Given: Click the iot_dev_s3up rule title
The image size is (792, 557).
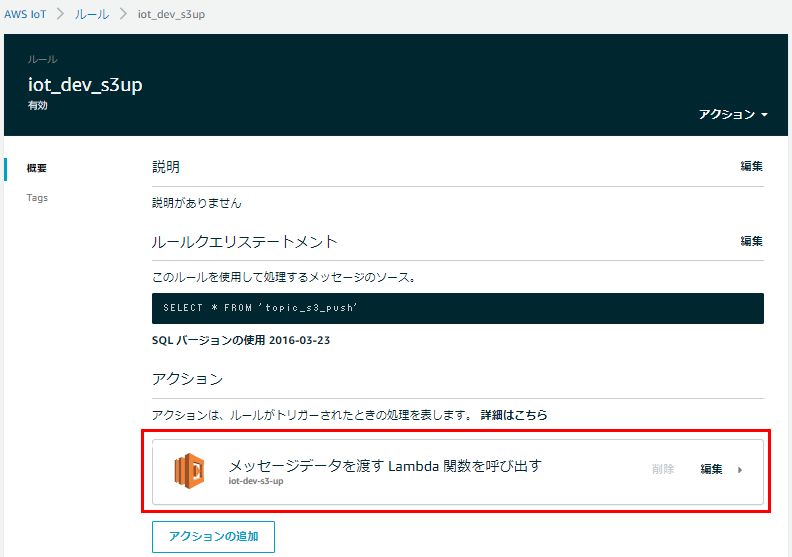Looking at the screenshot, I should (x=85, y=84).
